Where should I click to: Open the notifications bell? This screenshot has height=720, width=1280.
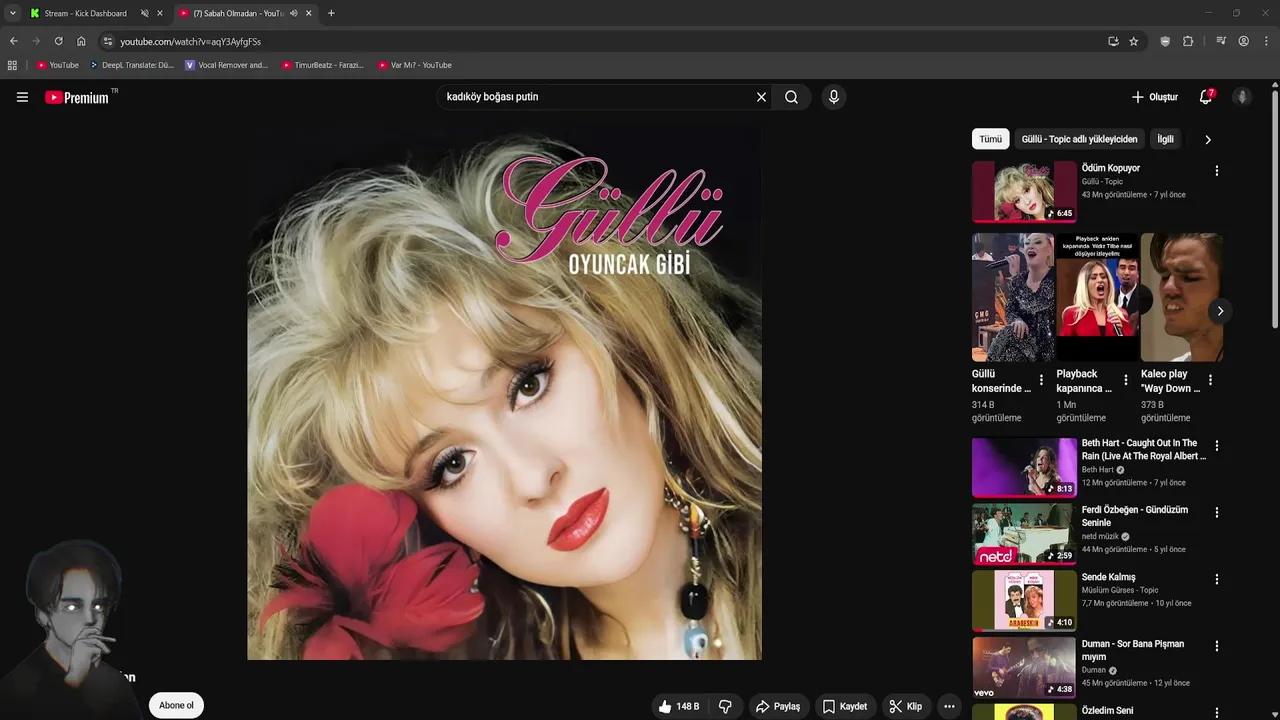pyautogui.click(x=1206, y=97)
